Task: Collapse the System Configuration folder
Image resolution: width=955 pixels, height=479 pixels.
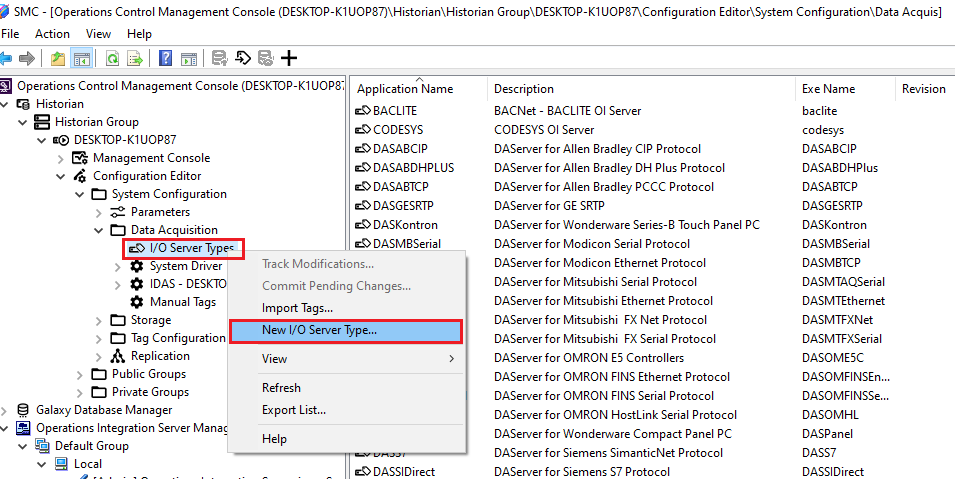Action: pos(80,194)
